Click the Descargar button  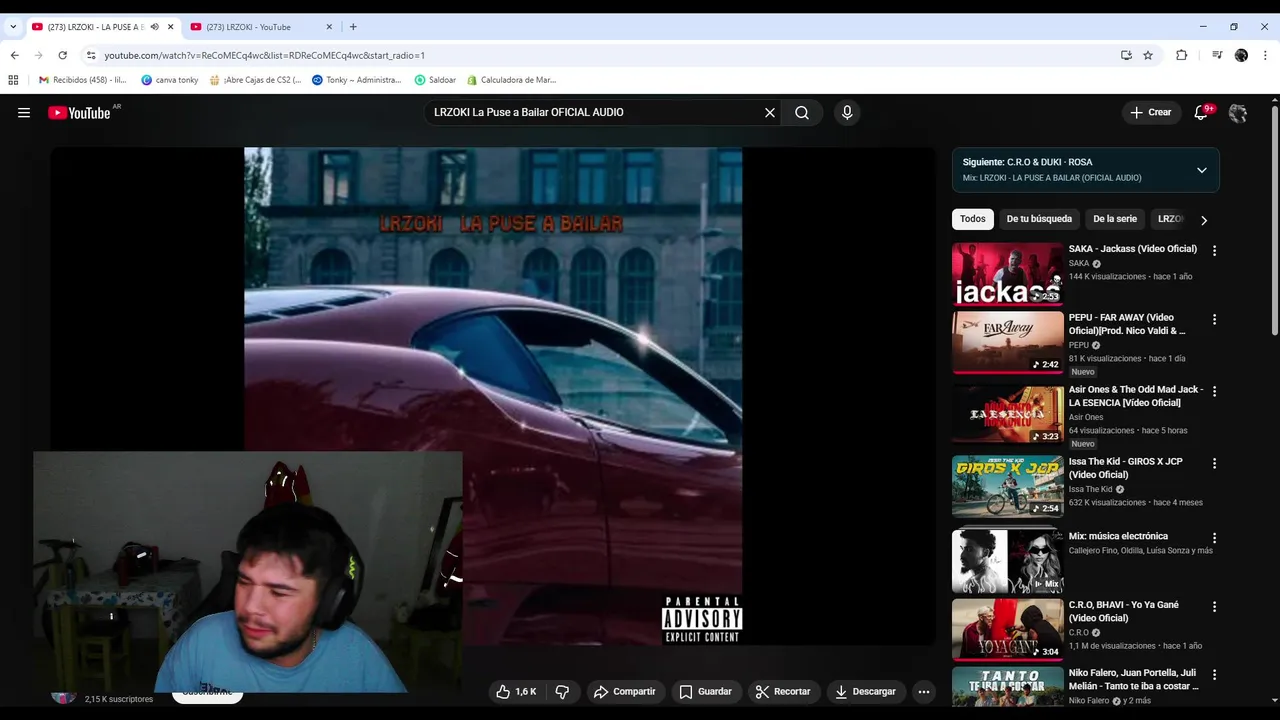pos(866,691)
